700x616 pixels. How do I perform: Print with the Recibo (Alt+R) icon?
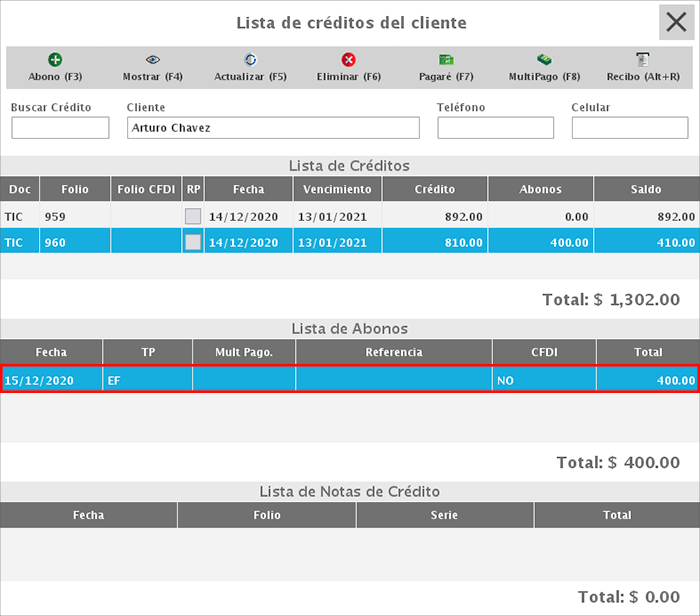point(642,60)
